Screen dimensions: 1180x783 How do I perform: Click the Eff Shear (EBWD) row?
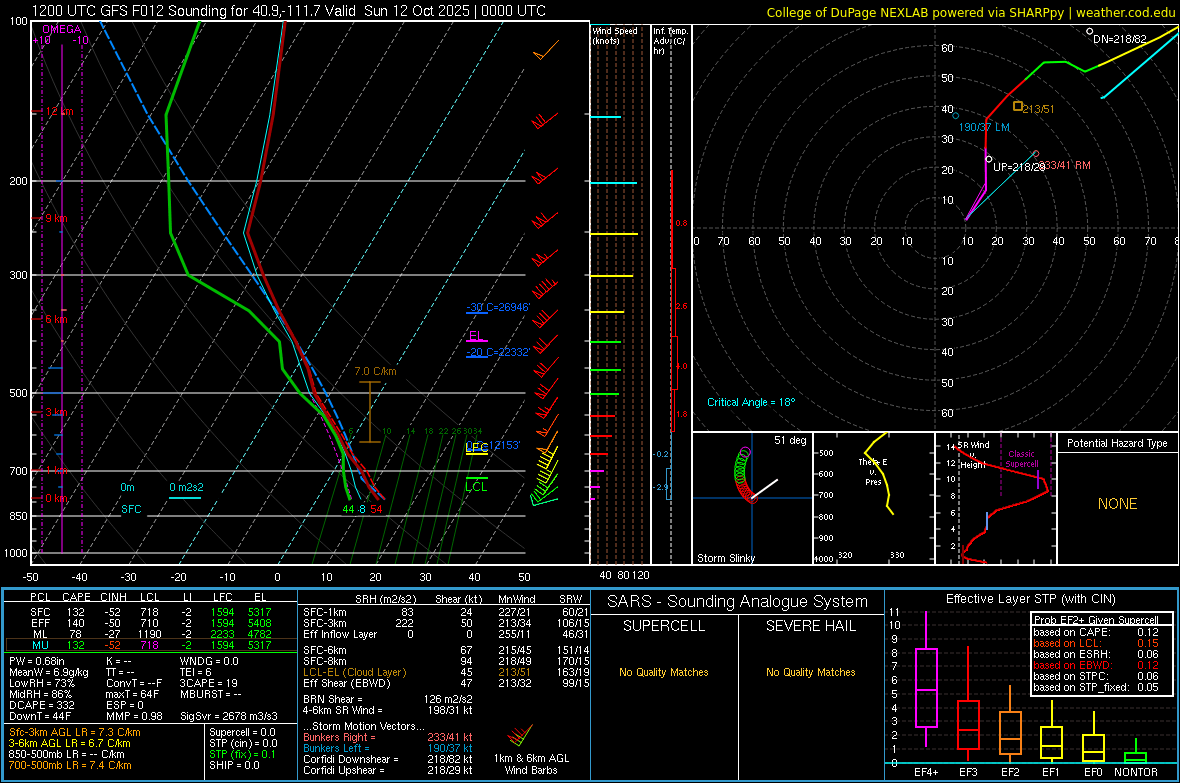coord(446,684)
